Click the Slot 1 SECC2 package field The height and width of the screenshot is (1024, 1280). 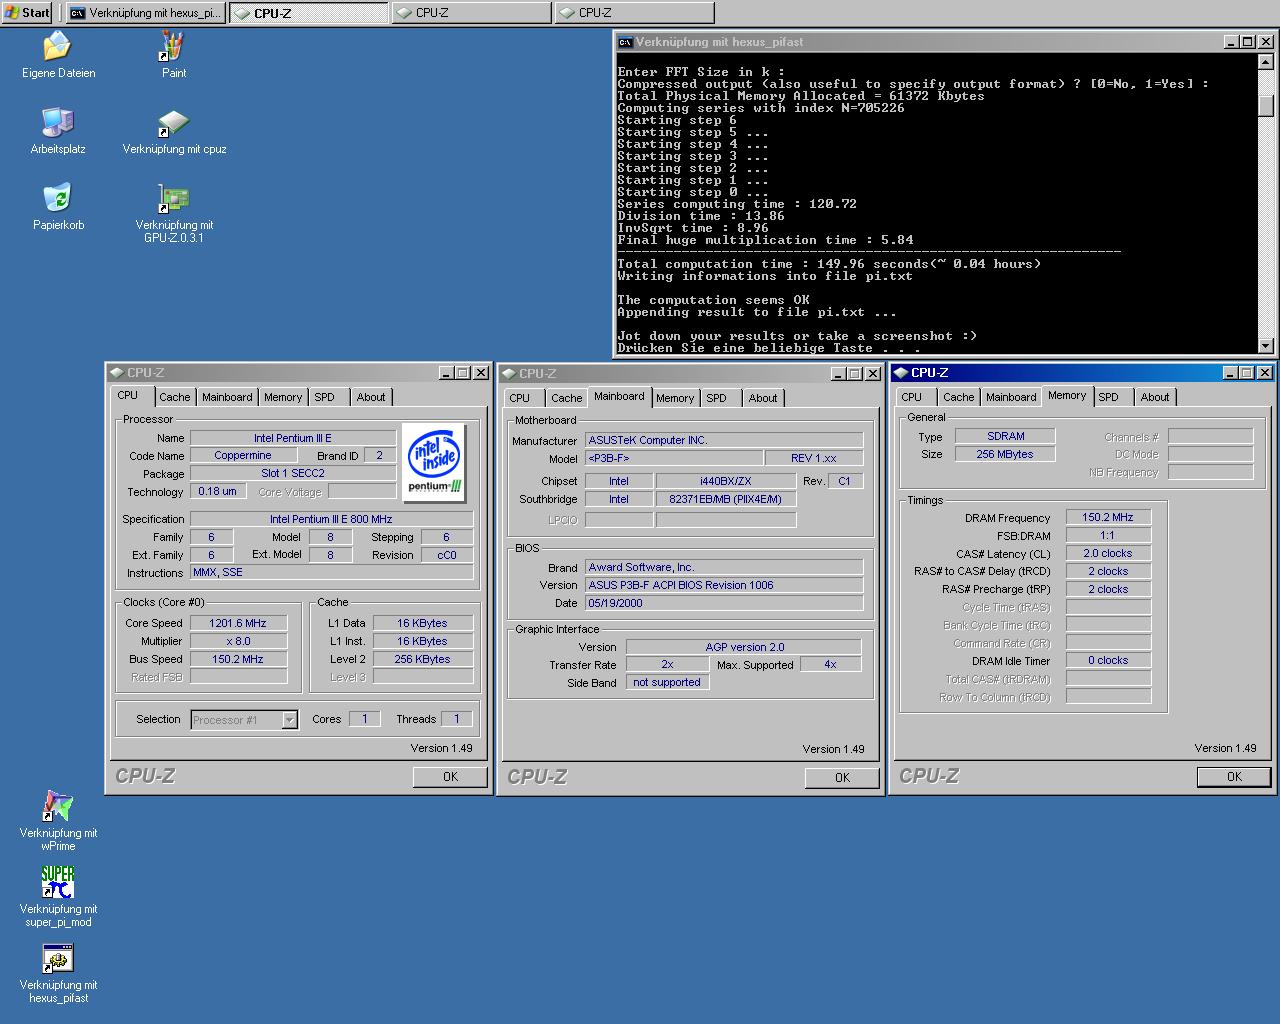point(293,473)
